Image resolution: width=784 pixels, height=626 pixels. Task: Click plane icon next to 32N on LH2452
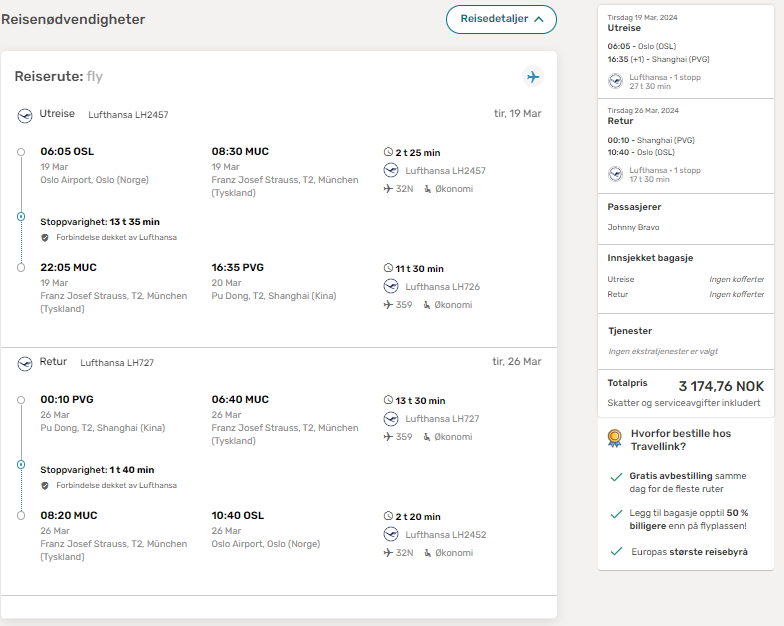pos(388,552)
